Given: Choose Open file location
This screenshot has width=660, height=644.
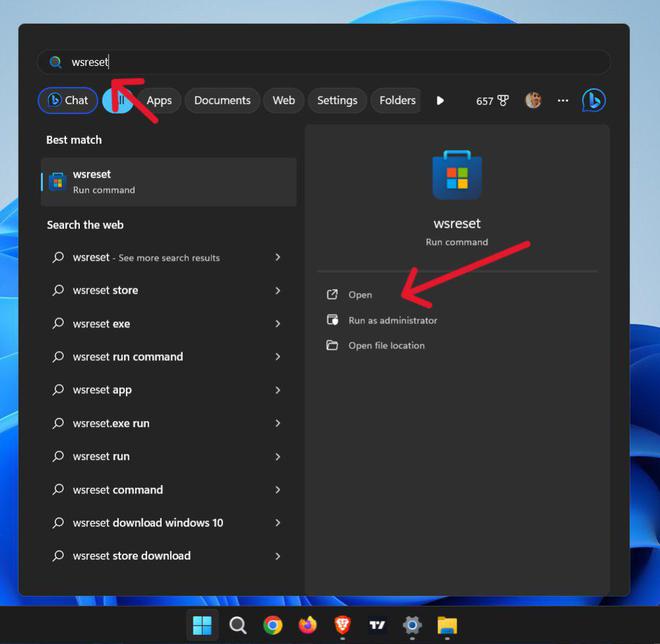Looking at the screenshot, I should 386,346.
